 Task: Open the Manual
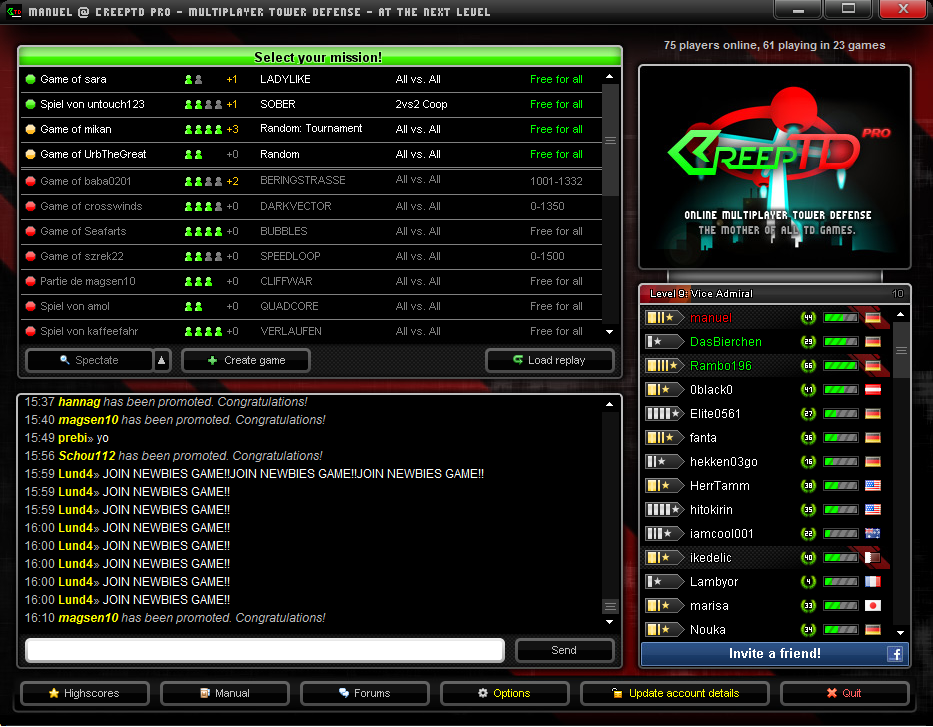(225, 693)
